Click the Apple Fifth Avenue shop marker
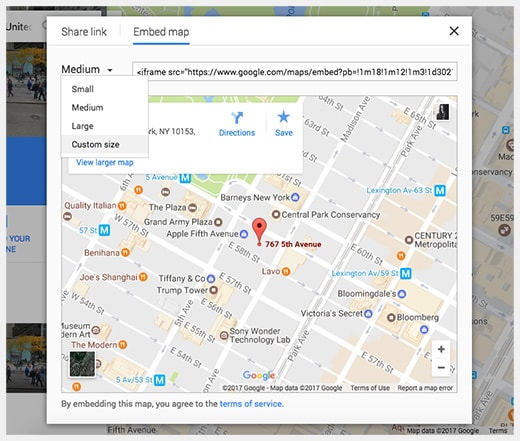Screen dimensions: 520x441 pyautogui.click(x=244, y=234)
